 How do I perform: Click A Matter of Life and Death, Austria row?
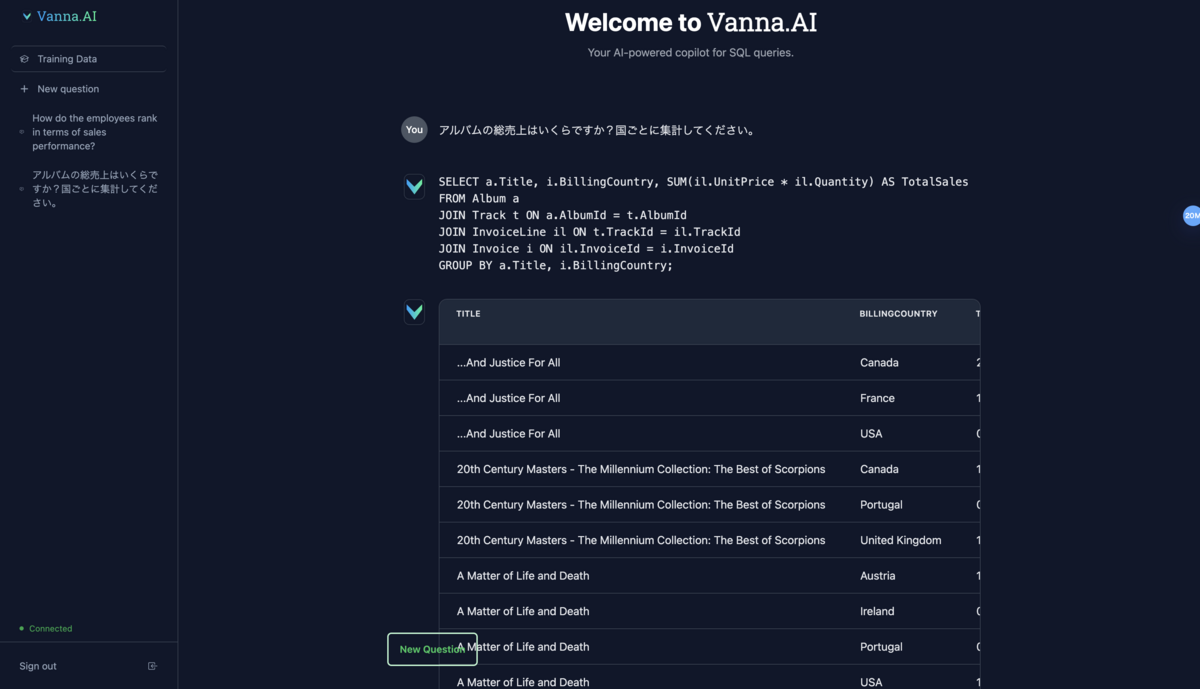pos(523,576)
